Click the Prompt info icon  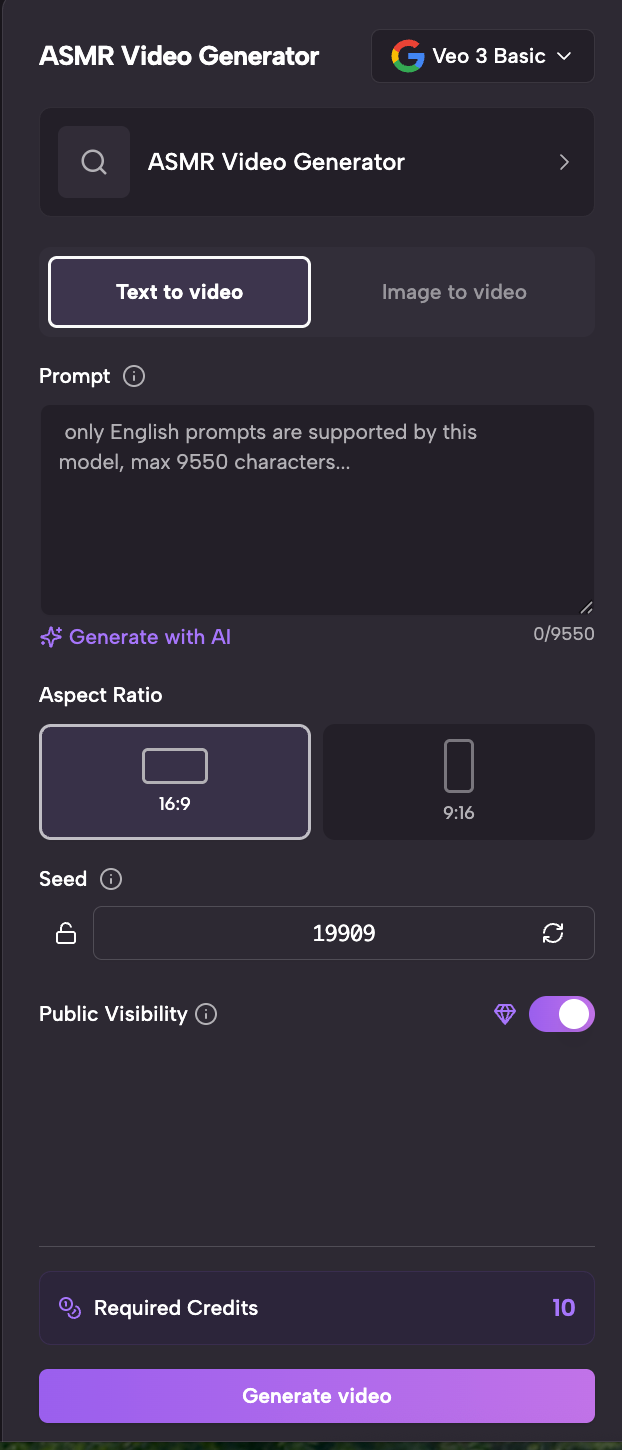click(134, 376)
